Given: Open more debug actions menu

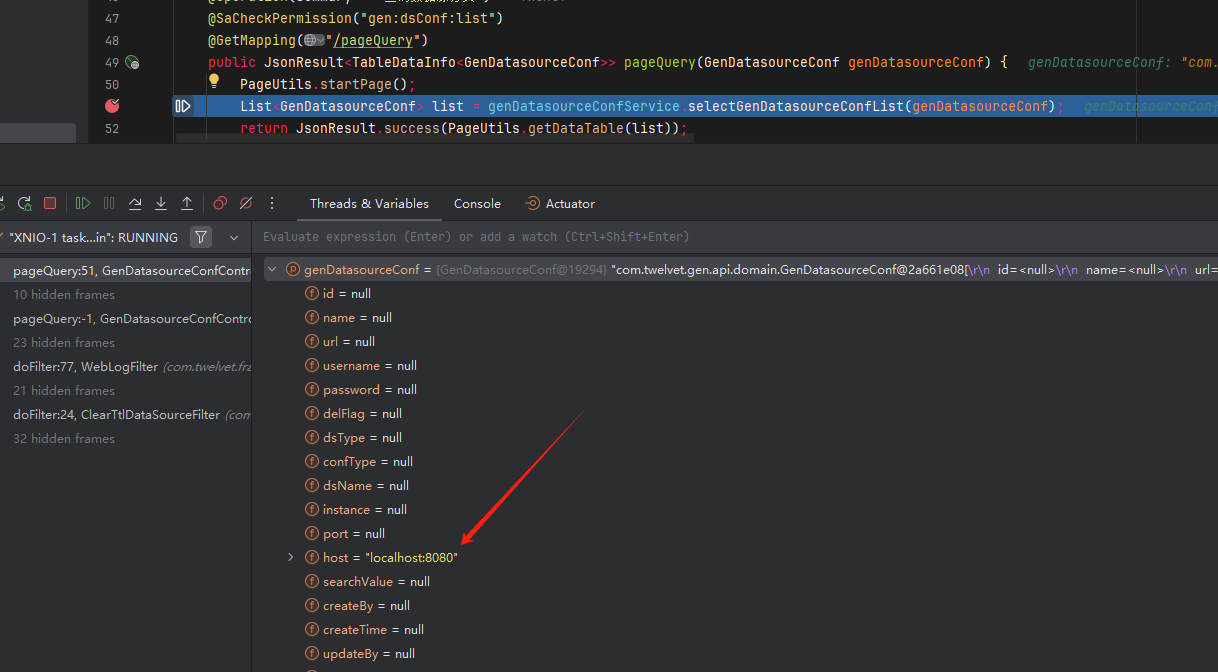Looking at the screenshot, I should coord(272,203).
